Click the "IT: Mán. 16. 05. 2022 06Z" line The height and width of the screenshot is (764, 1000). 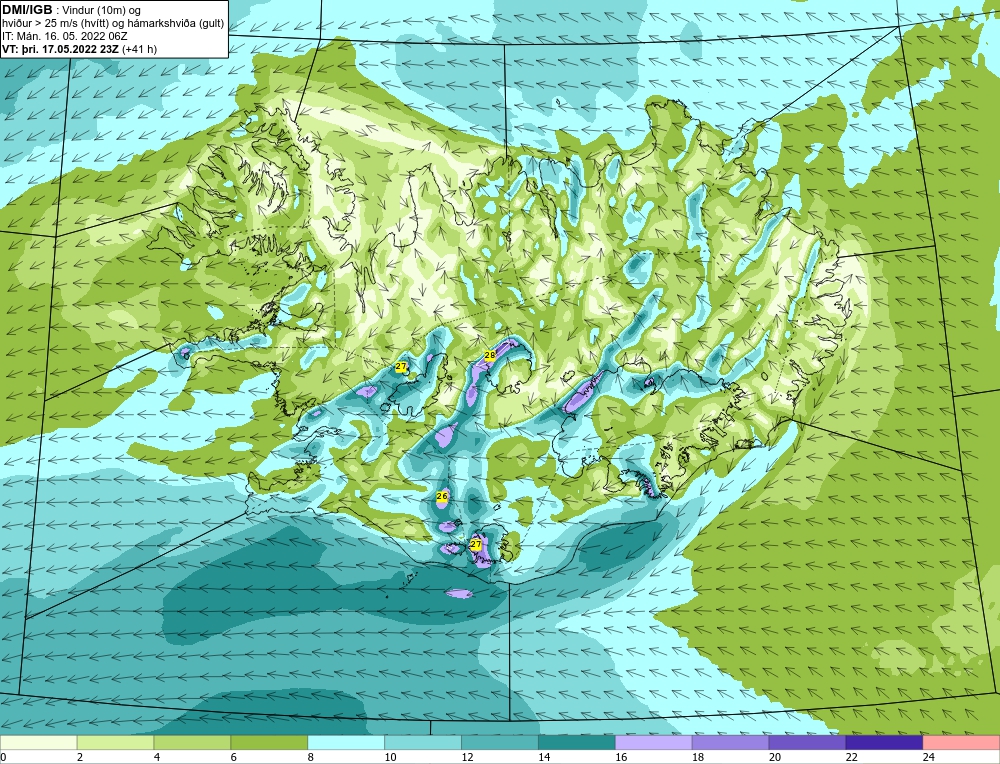click(65, 36)
